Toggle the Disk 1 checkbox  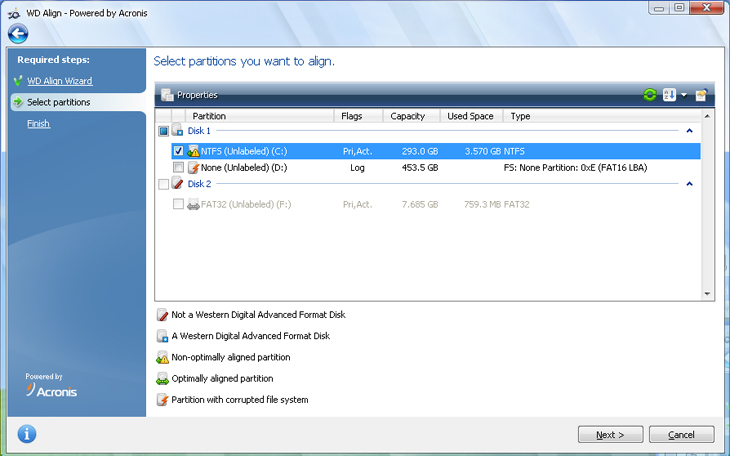pyautogui.click(x=163, y=131)
